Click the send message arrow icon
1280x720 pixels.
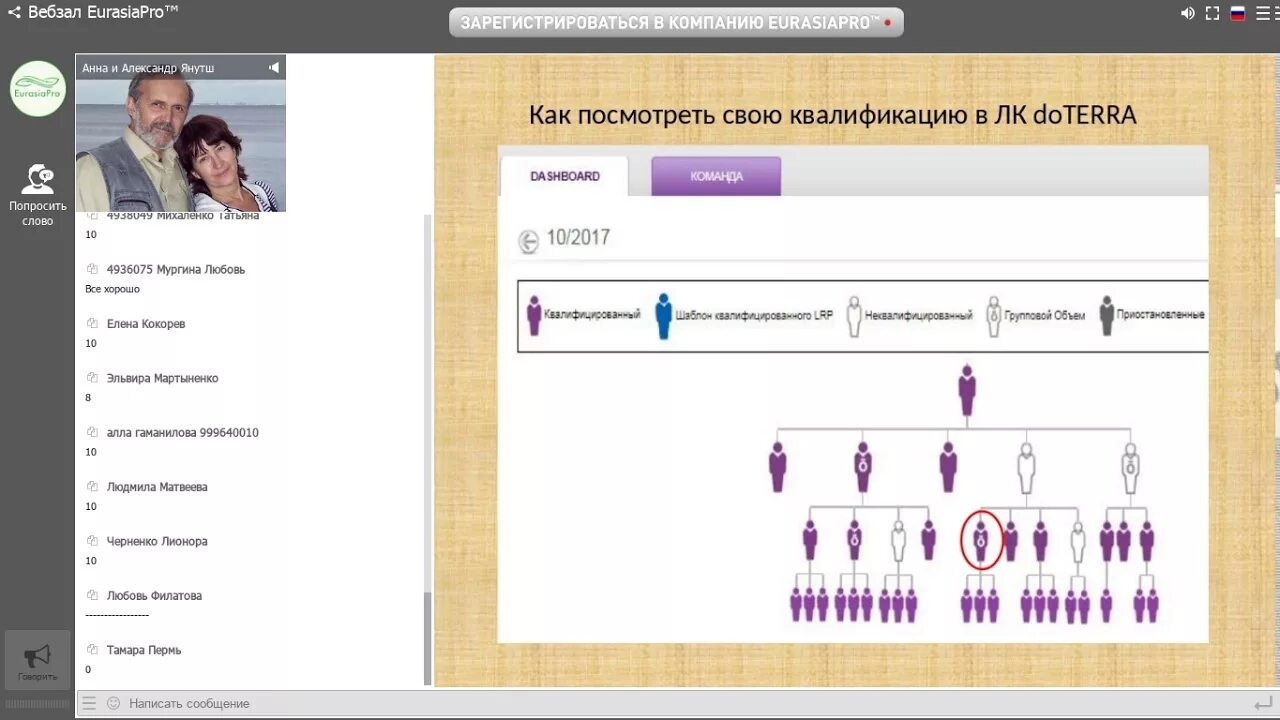[1262, 703]
